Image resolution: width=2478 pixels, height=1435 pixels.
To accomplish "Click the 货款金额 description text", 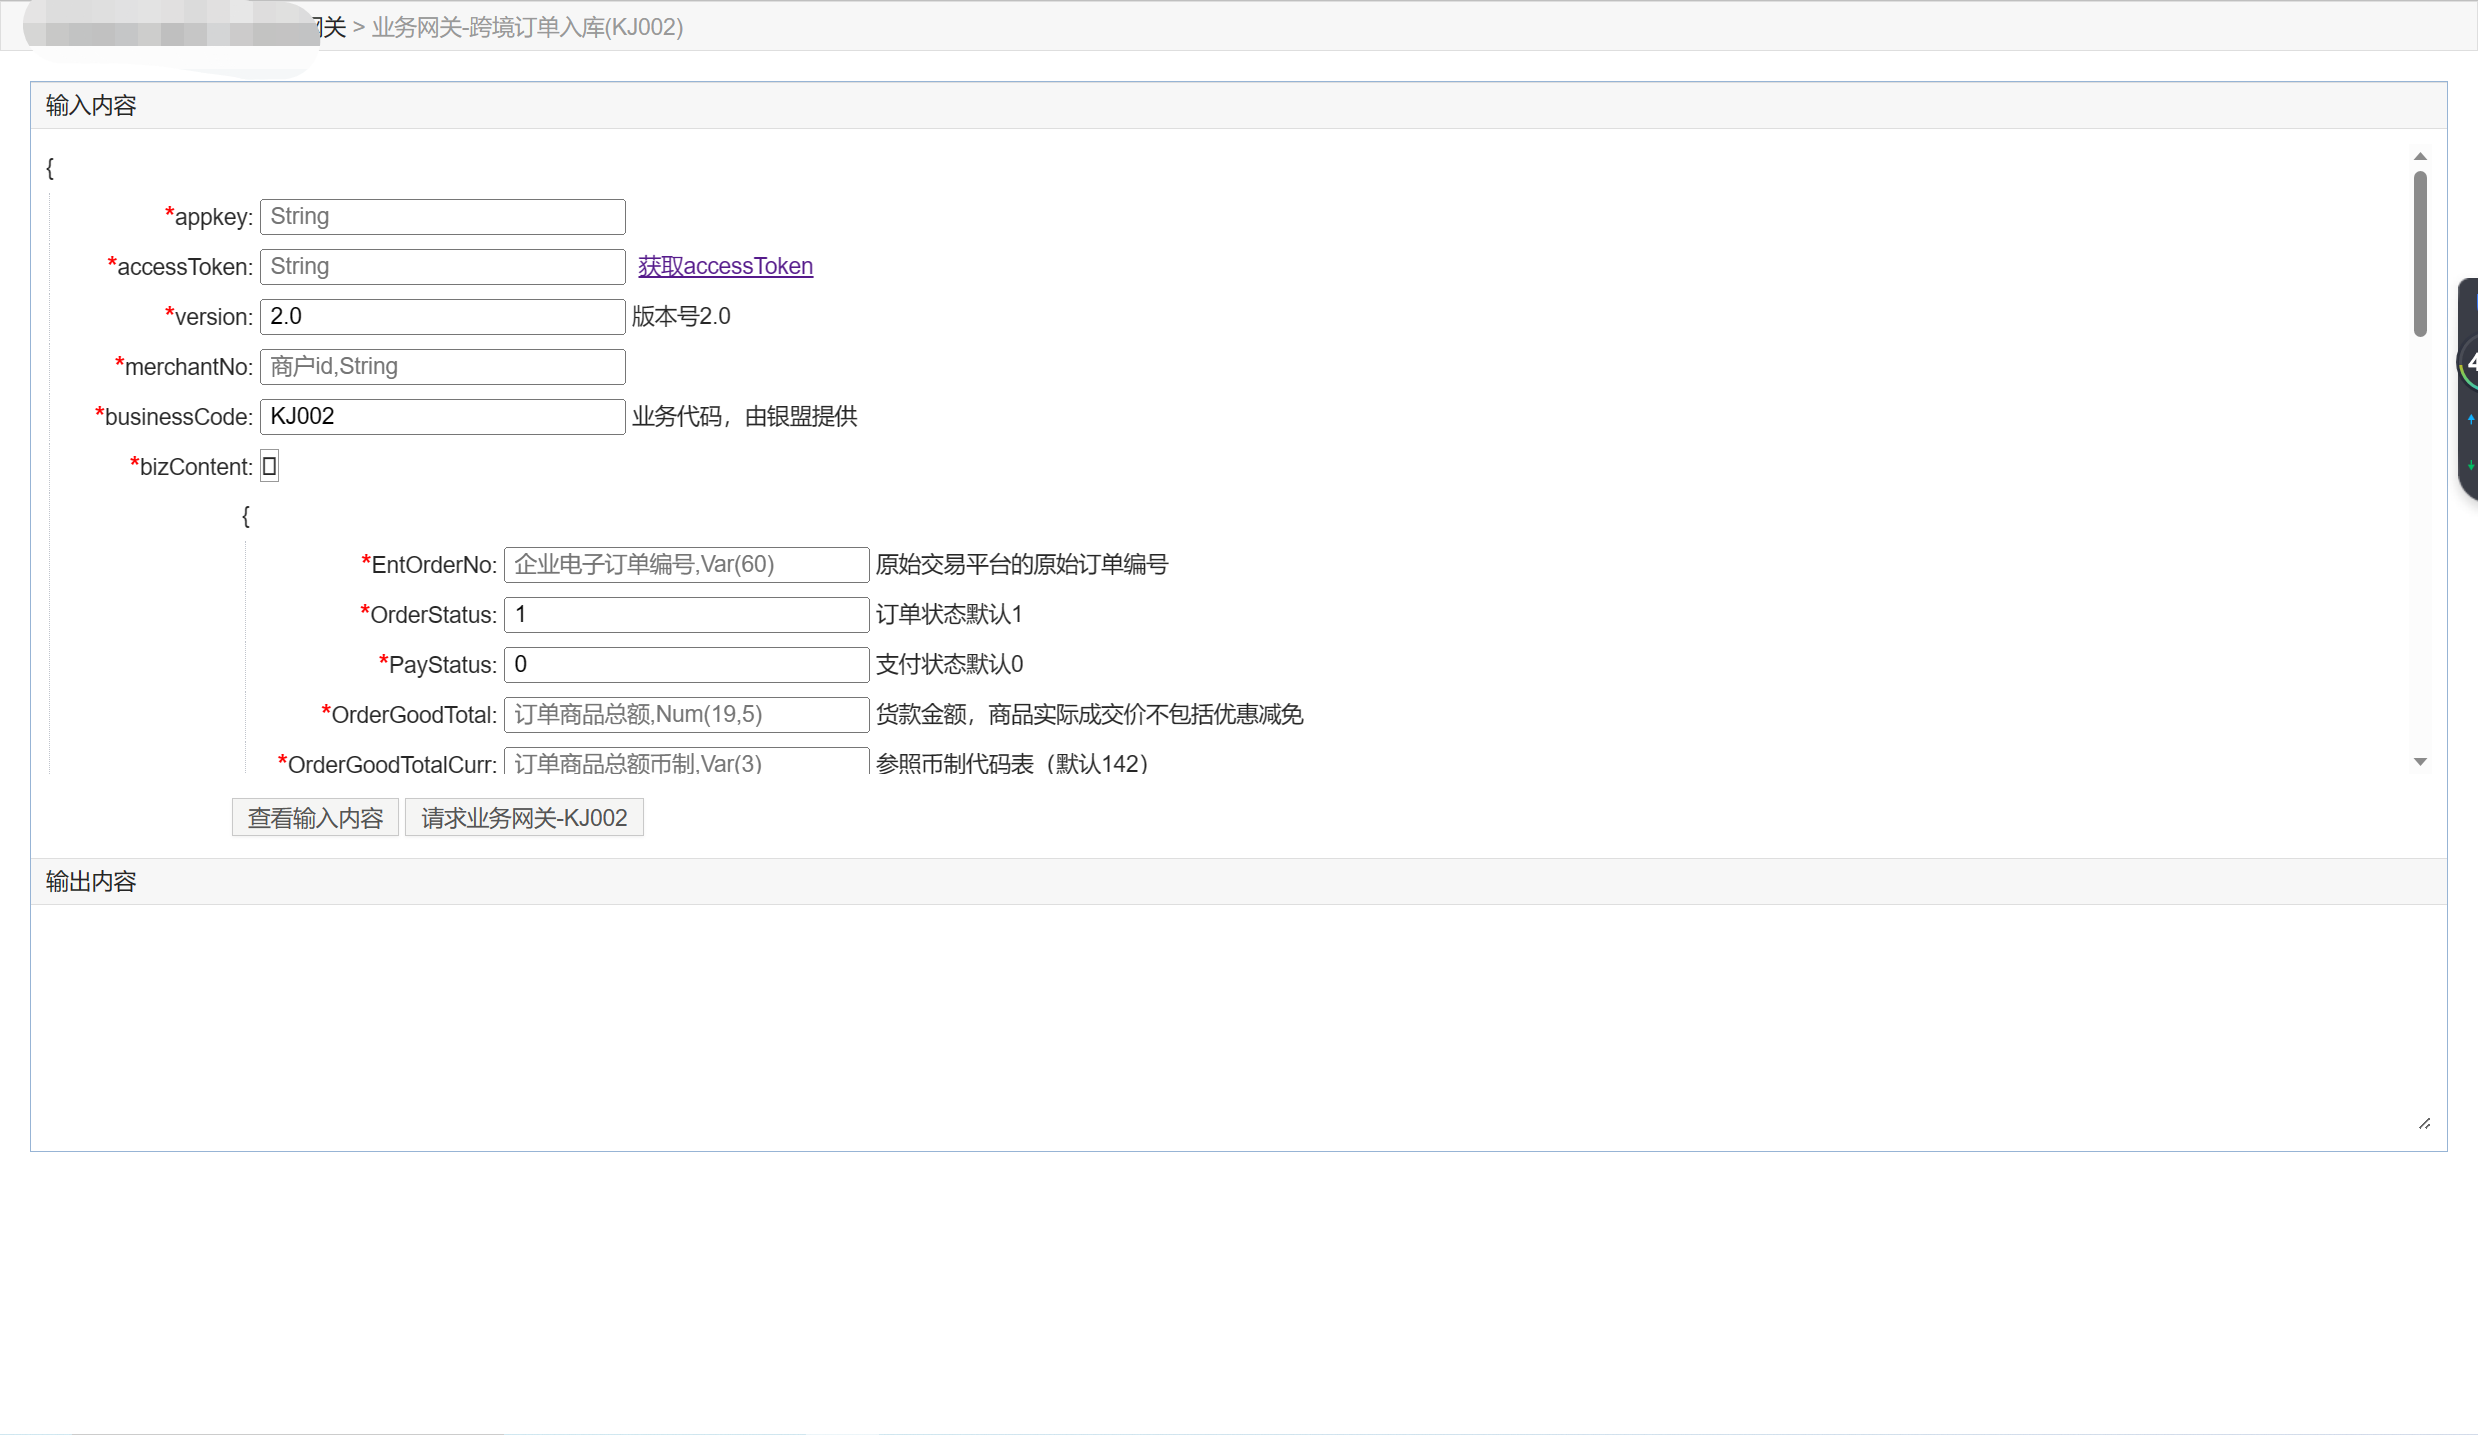I will (x=1090, y=714).
